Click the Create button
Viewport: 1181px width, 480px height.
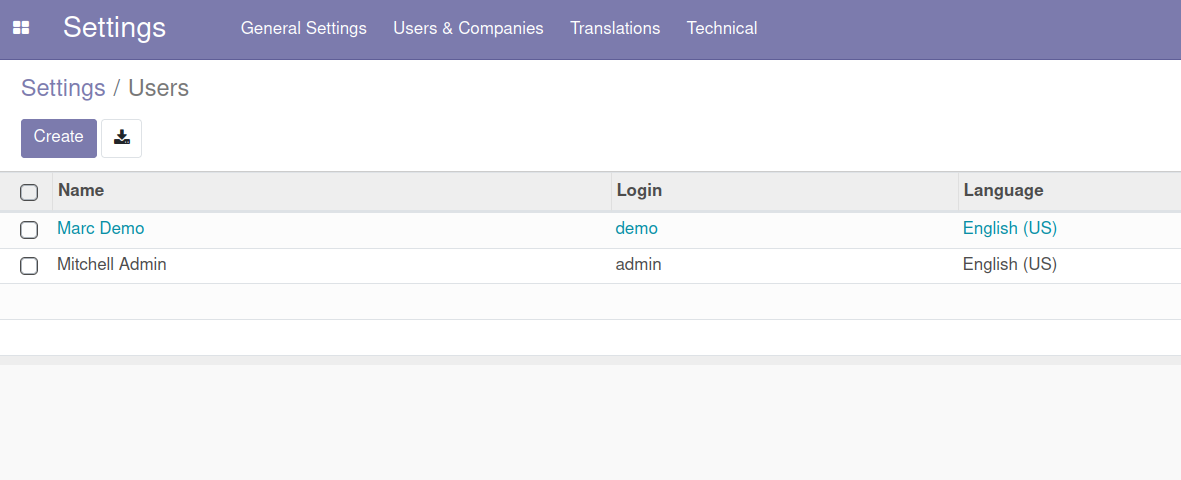[x=59, y=138]
